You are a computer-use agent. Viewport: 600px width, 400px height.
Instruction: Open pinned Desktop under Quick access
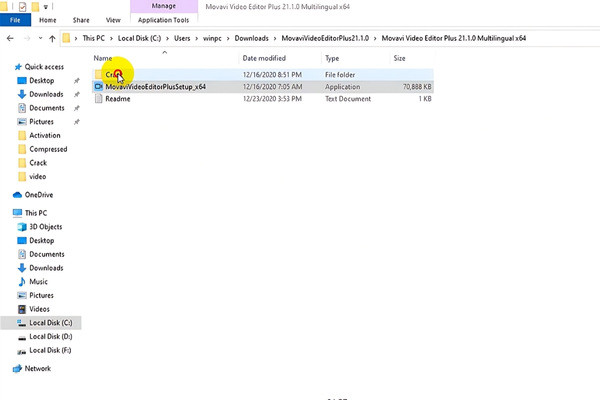pyautogui.click(x=41, y=80)
